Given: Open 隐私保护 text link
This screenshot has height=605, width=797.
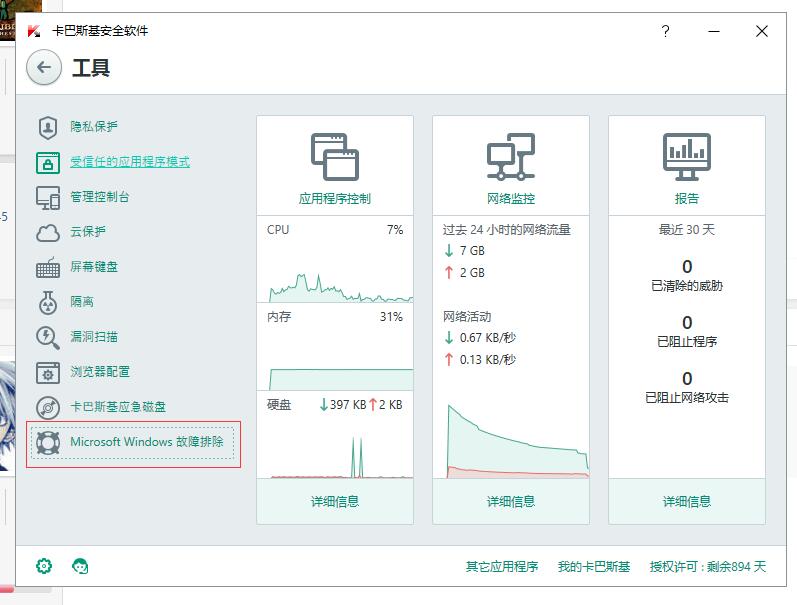Looking at the screenshot, I should point(94,127).
